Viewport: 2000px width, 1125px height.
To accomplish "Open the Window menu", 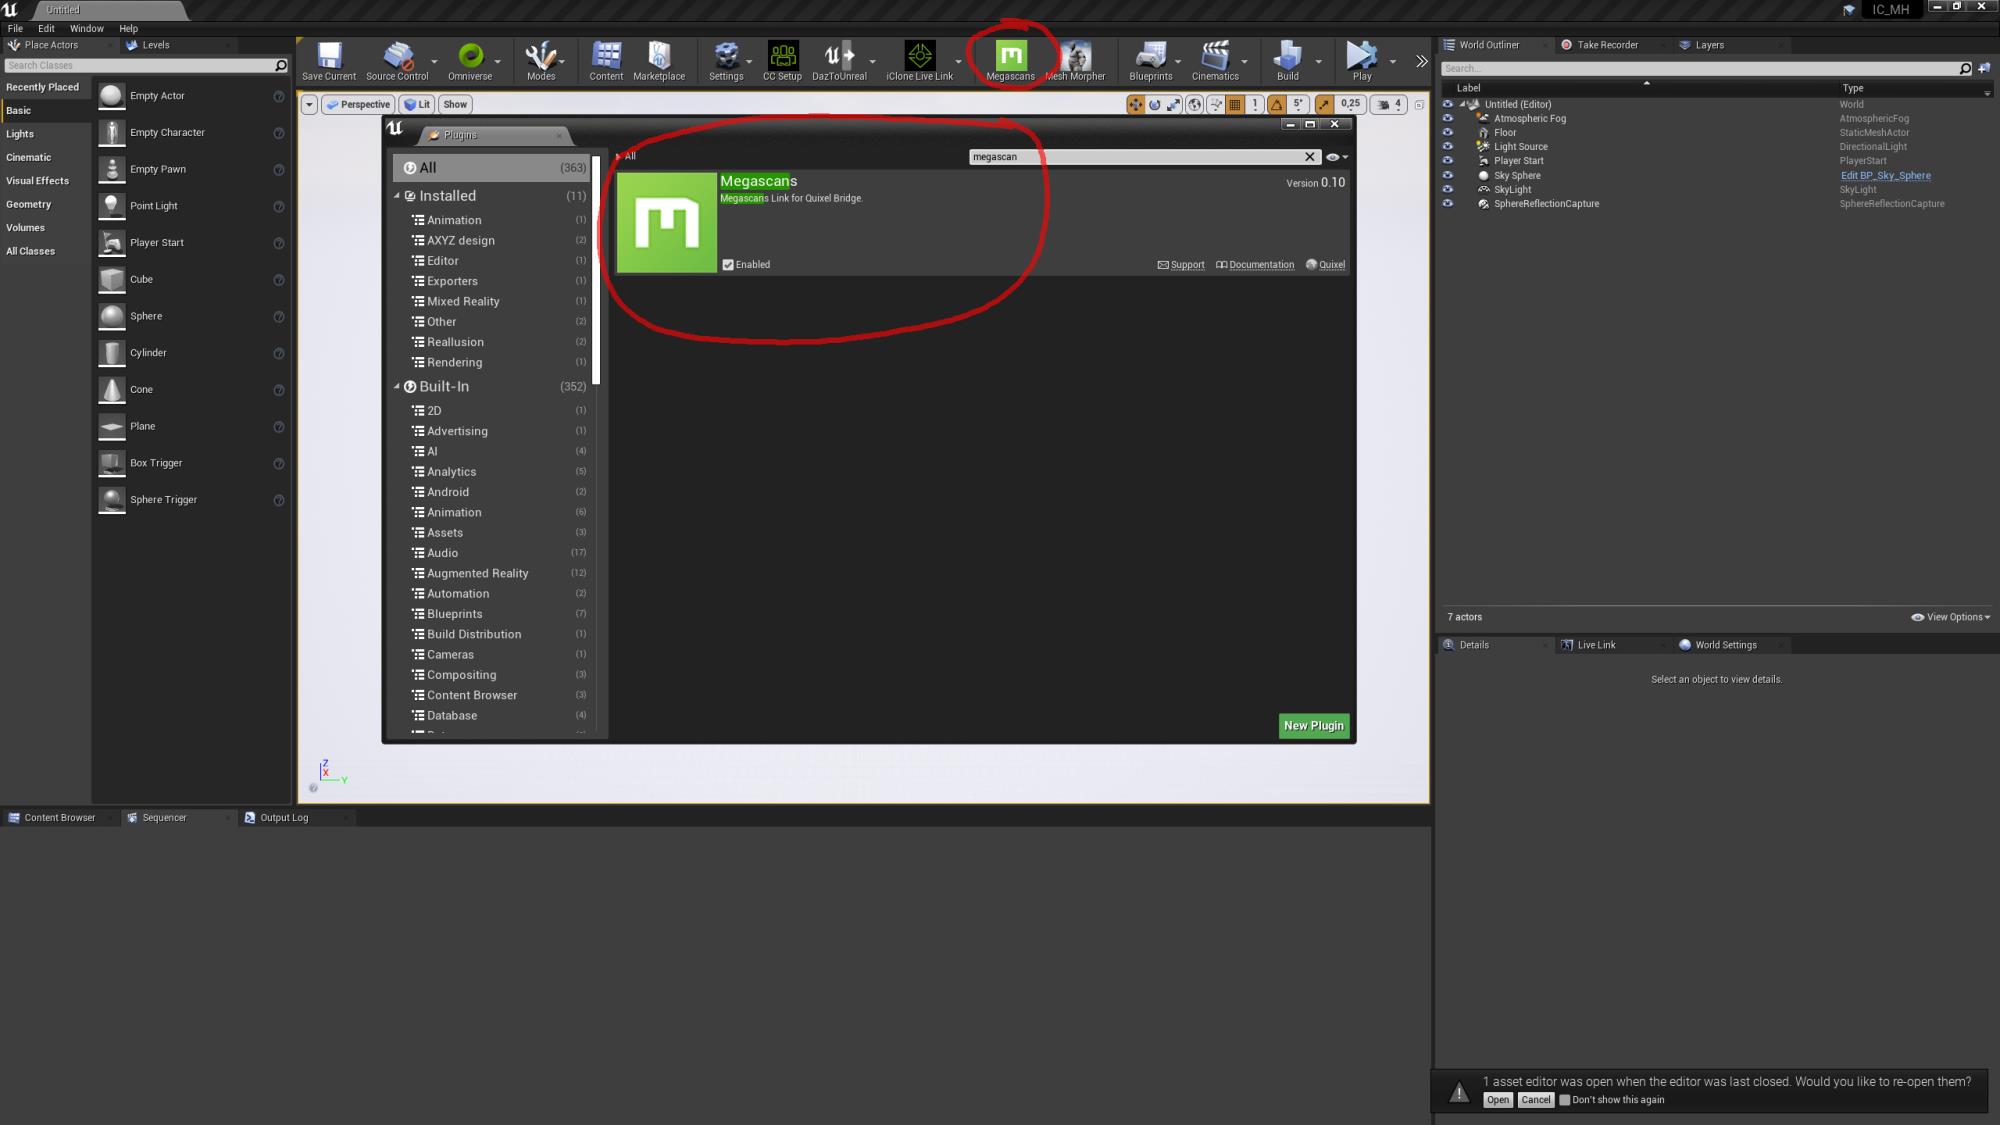I will point(87,28).
